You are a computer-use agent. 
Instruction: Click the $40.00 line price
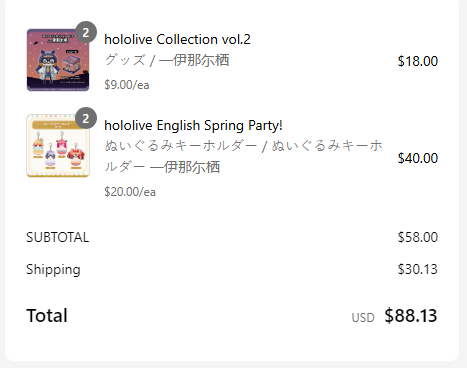click(x=418, y=158)
